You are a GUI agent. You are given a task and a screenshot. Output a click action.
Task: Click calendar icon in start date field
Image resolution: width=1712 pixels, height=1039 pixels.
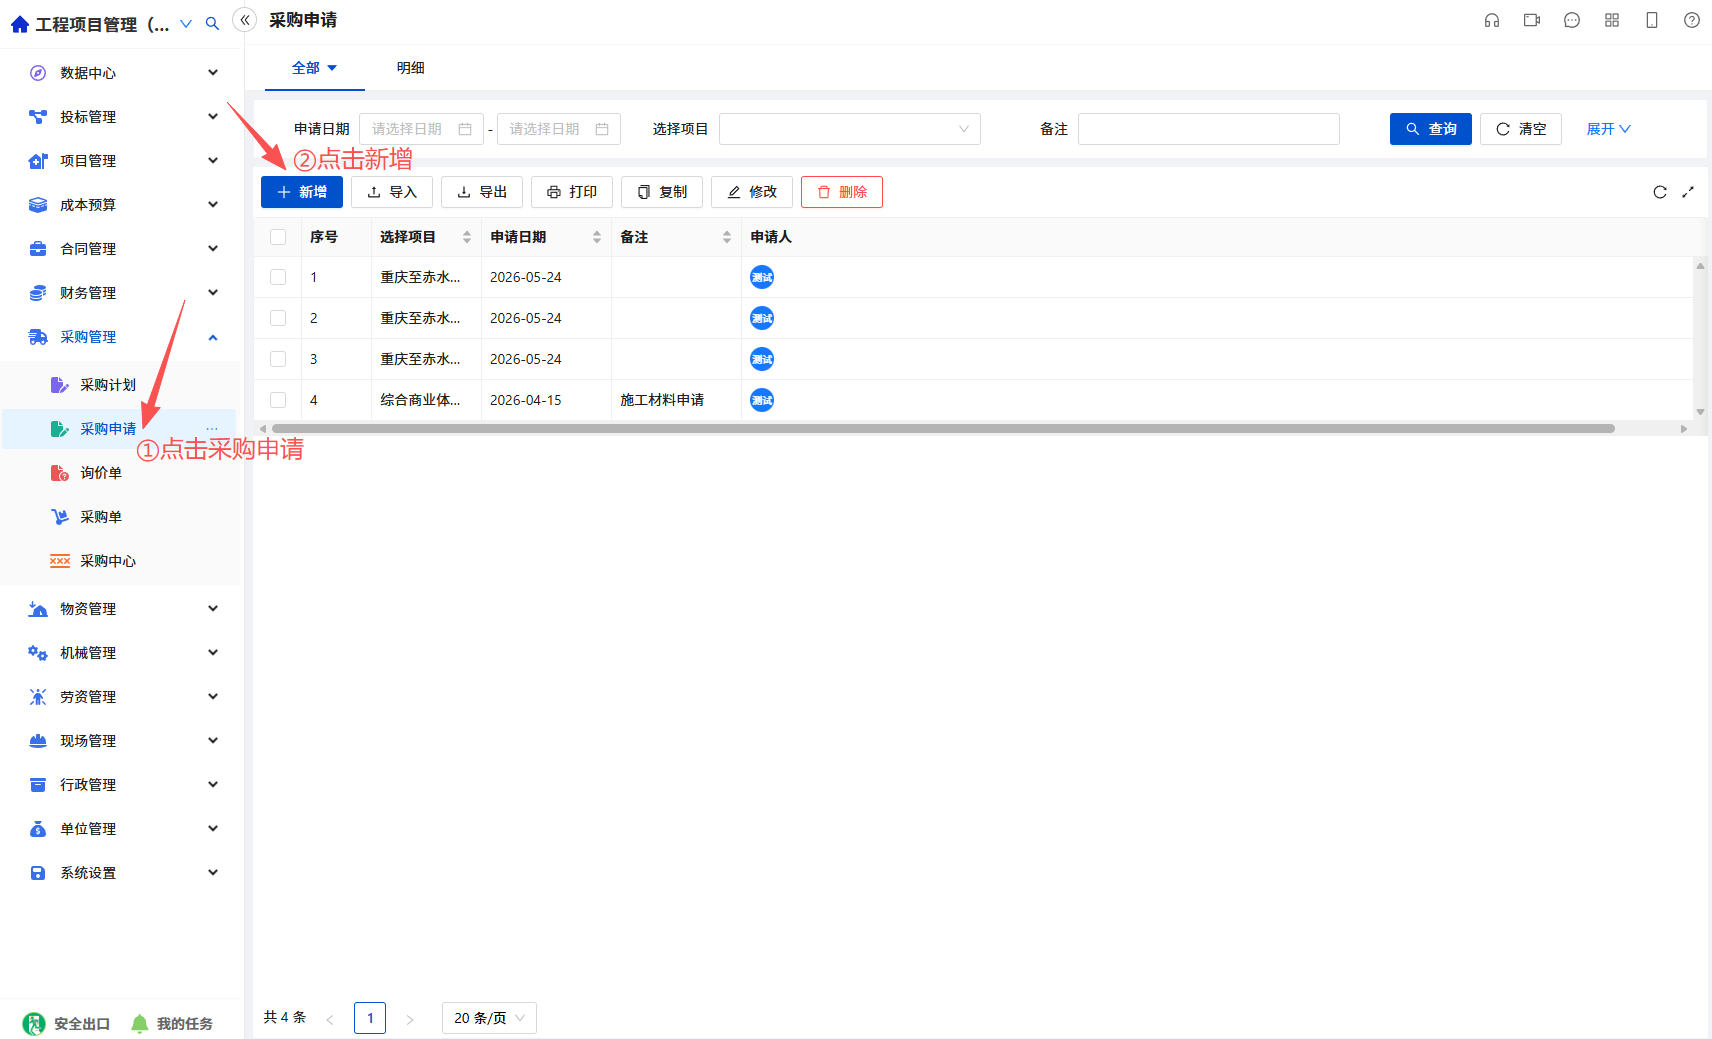465,129
